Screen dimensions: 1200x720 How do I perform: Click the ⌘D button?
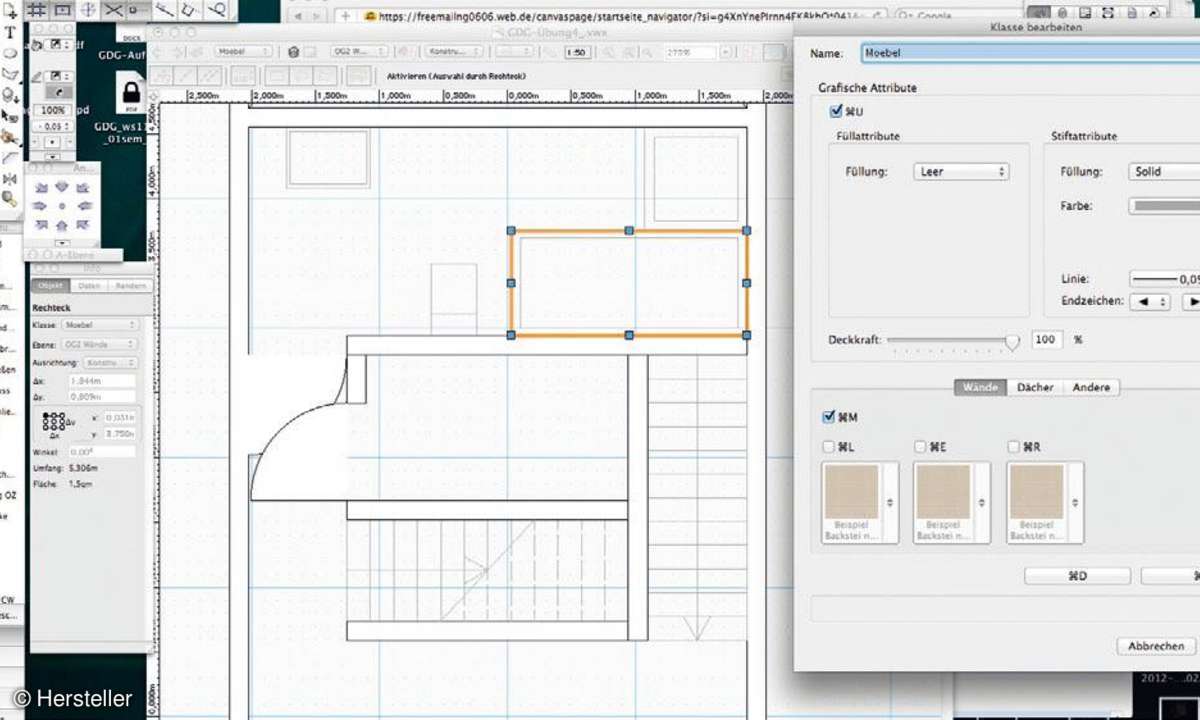[x=1077, y=576]
